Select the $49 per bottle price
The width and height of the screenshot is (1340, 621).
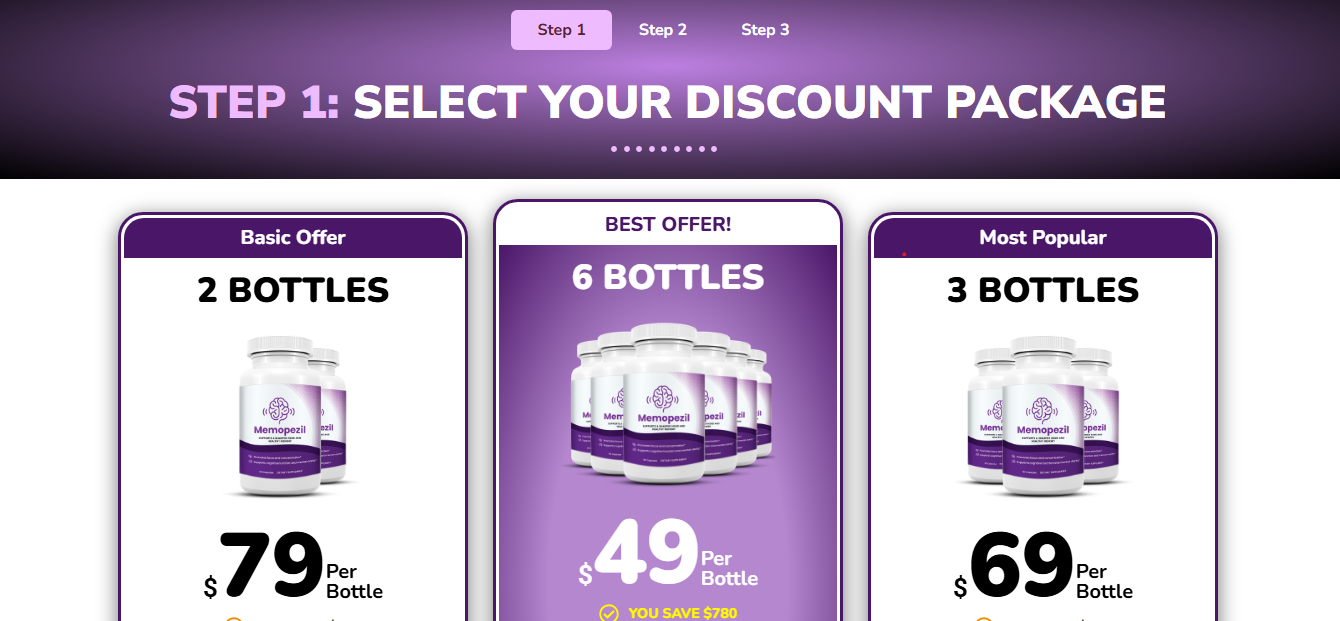point(668,555)
